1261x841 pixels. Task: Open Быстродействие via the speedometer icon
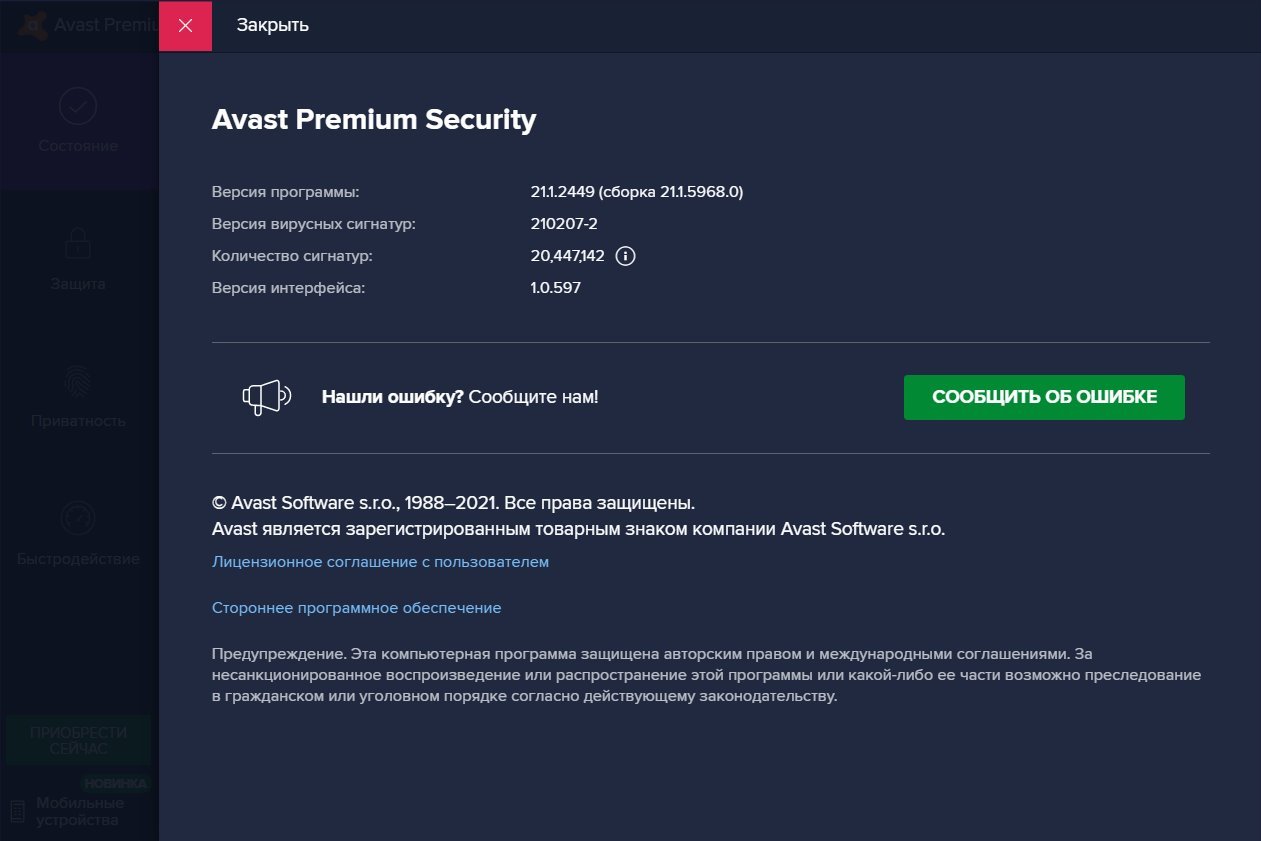(78, 518)
